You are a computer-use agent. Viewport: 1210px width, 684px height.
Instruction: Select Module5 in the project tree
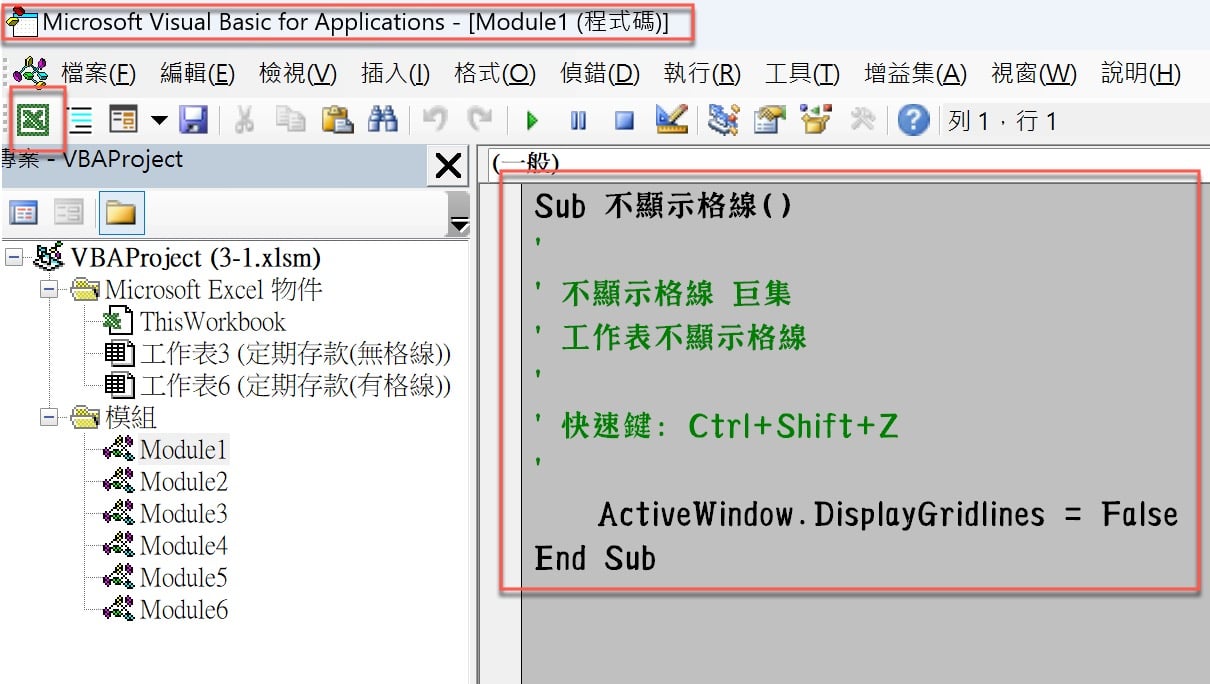point(184,578)
